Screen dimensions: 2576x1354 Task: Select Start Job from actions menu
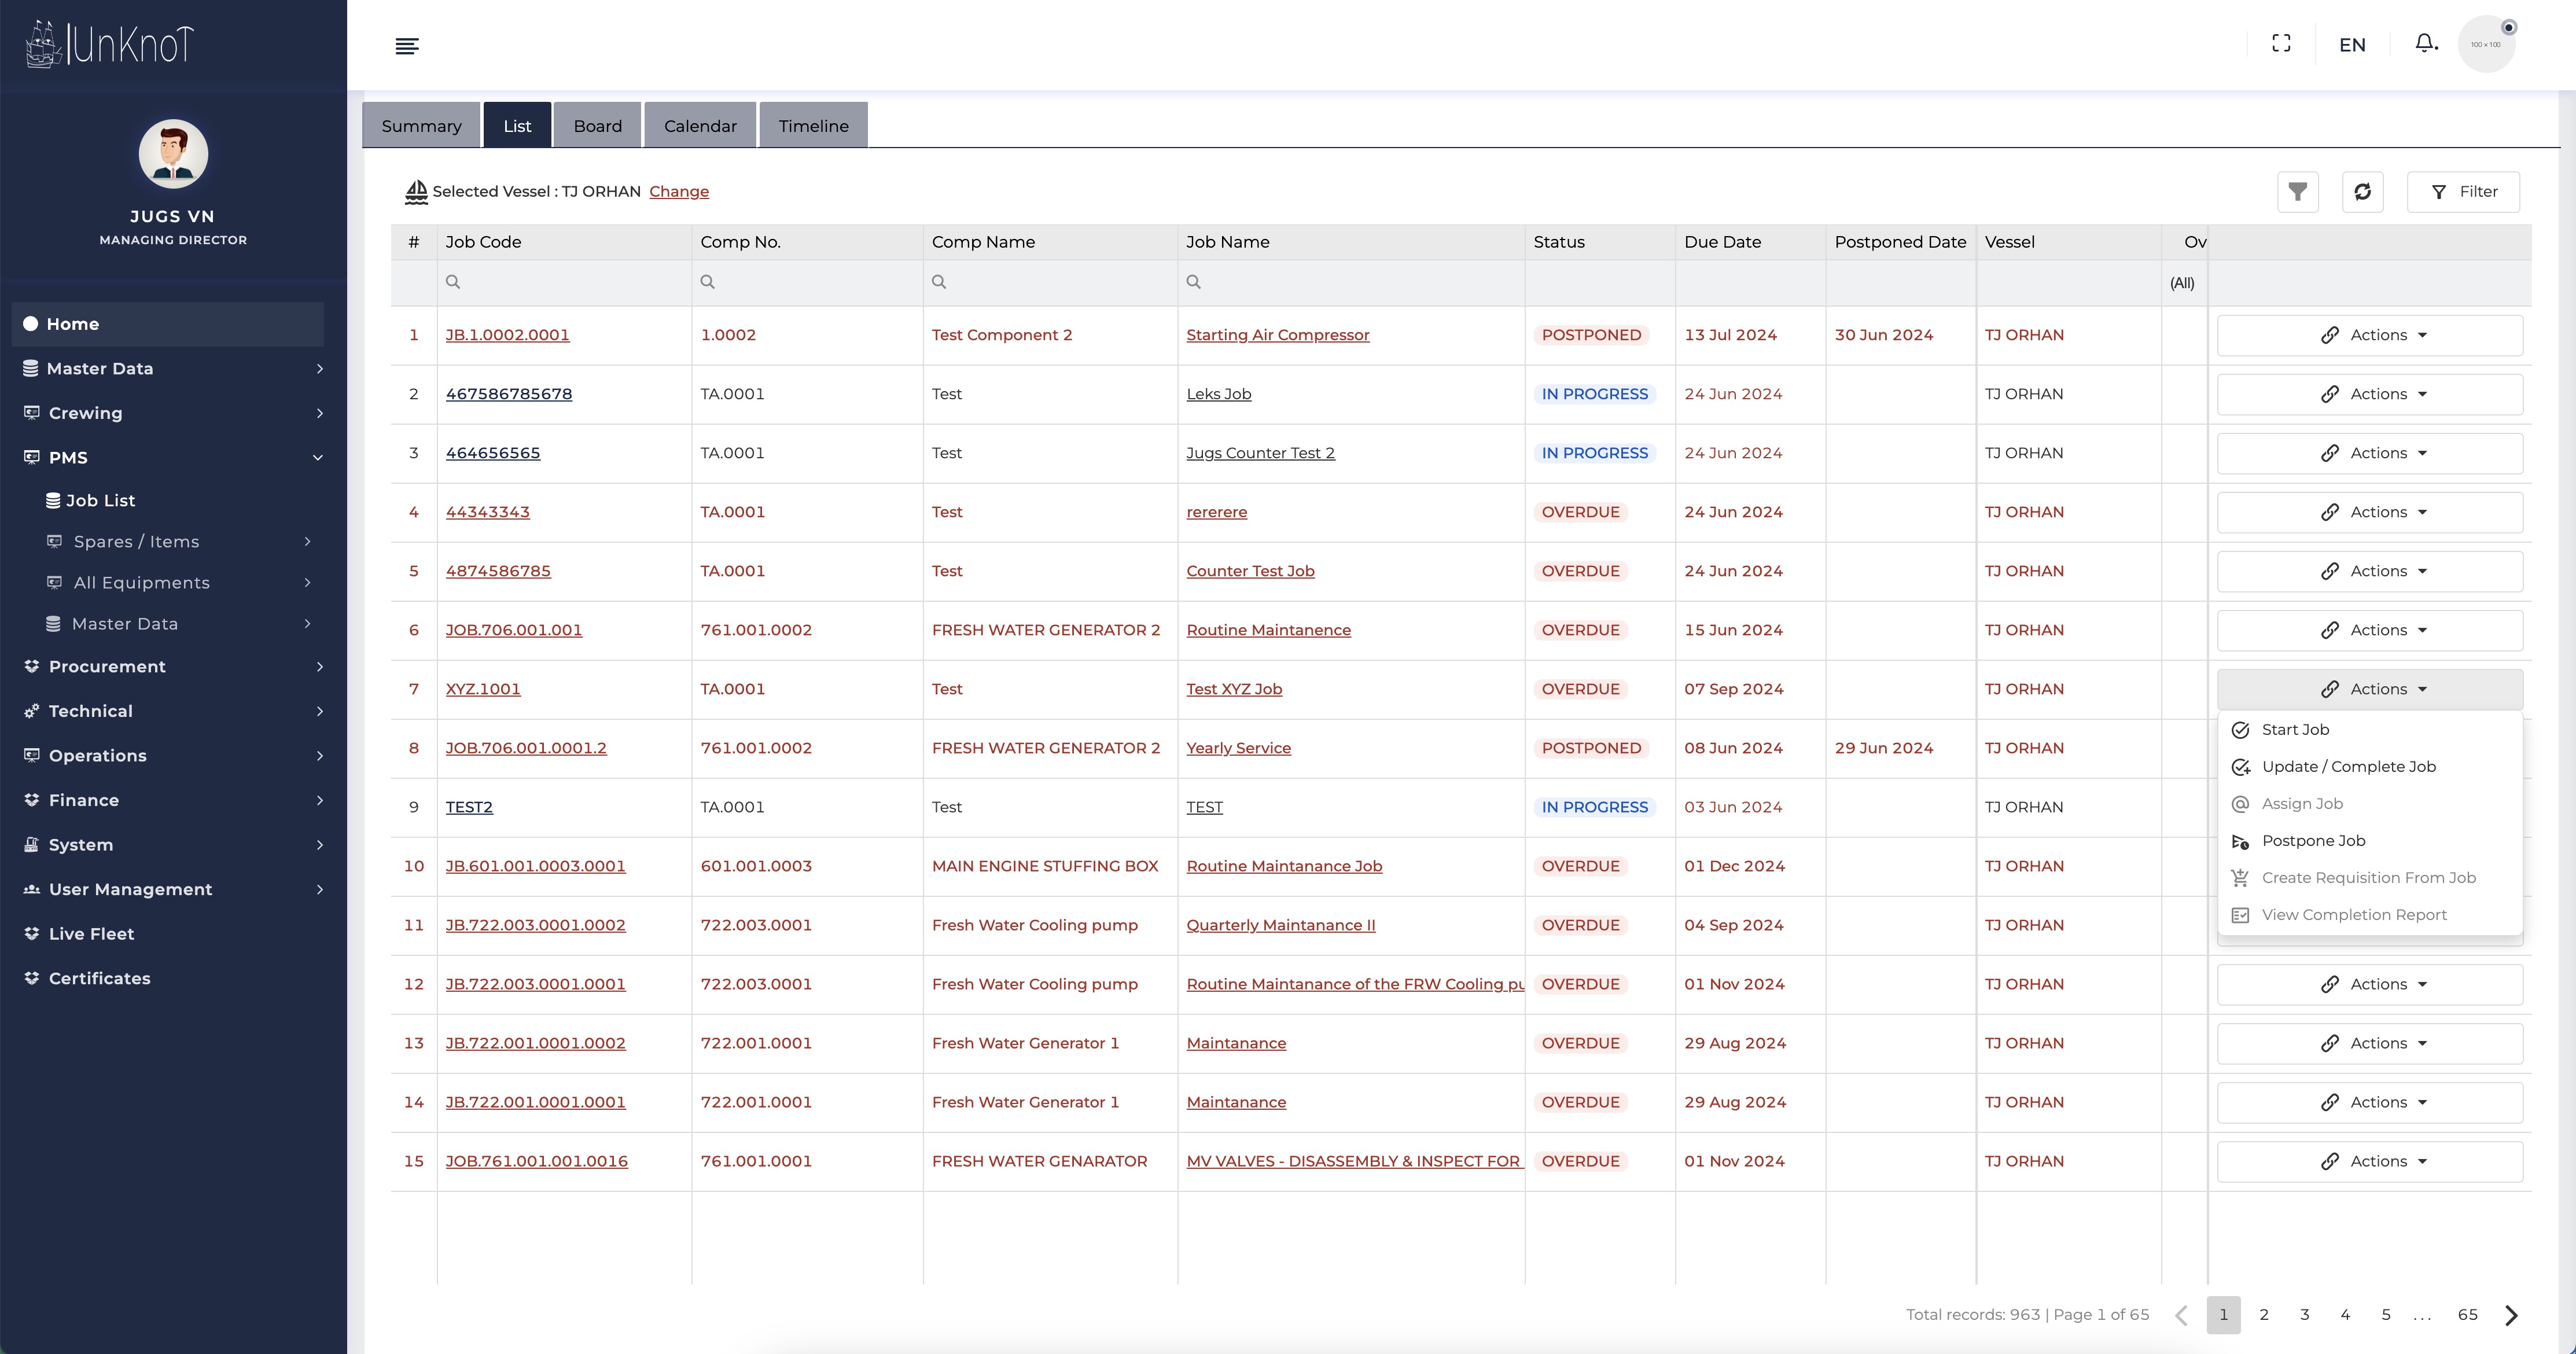[2295, 730]
